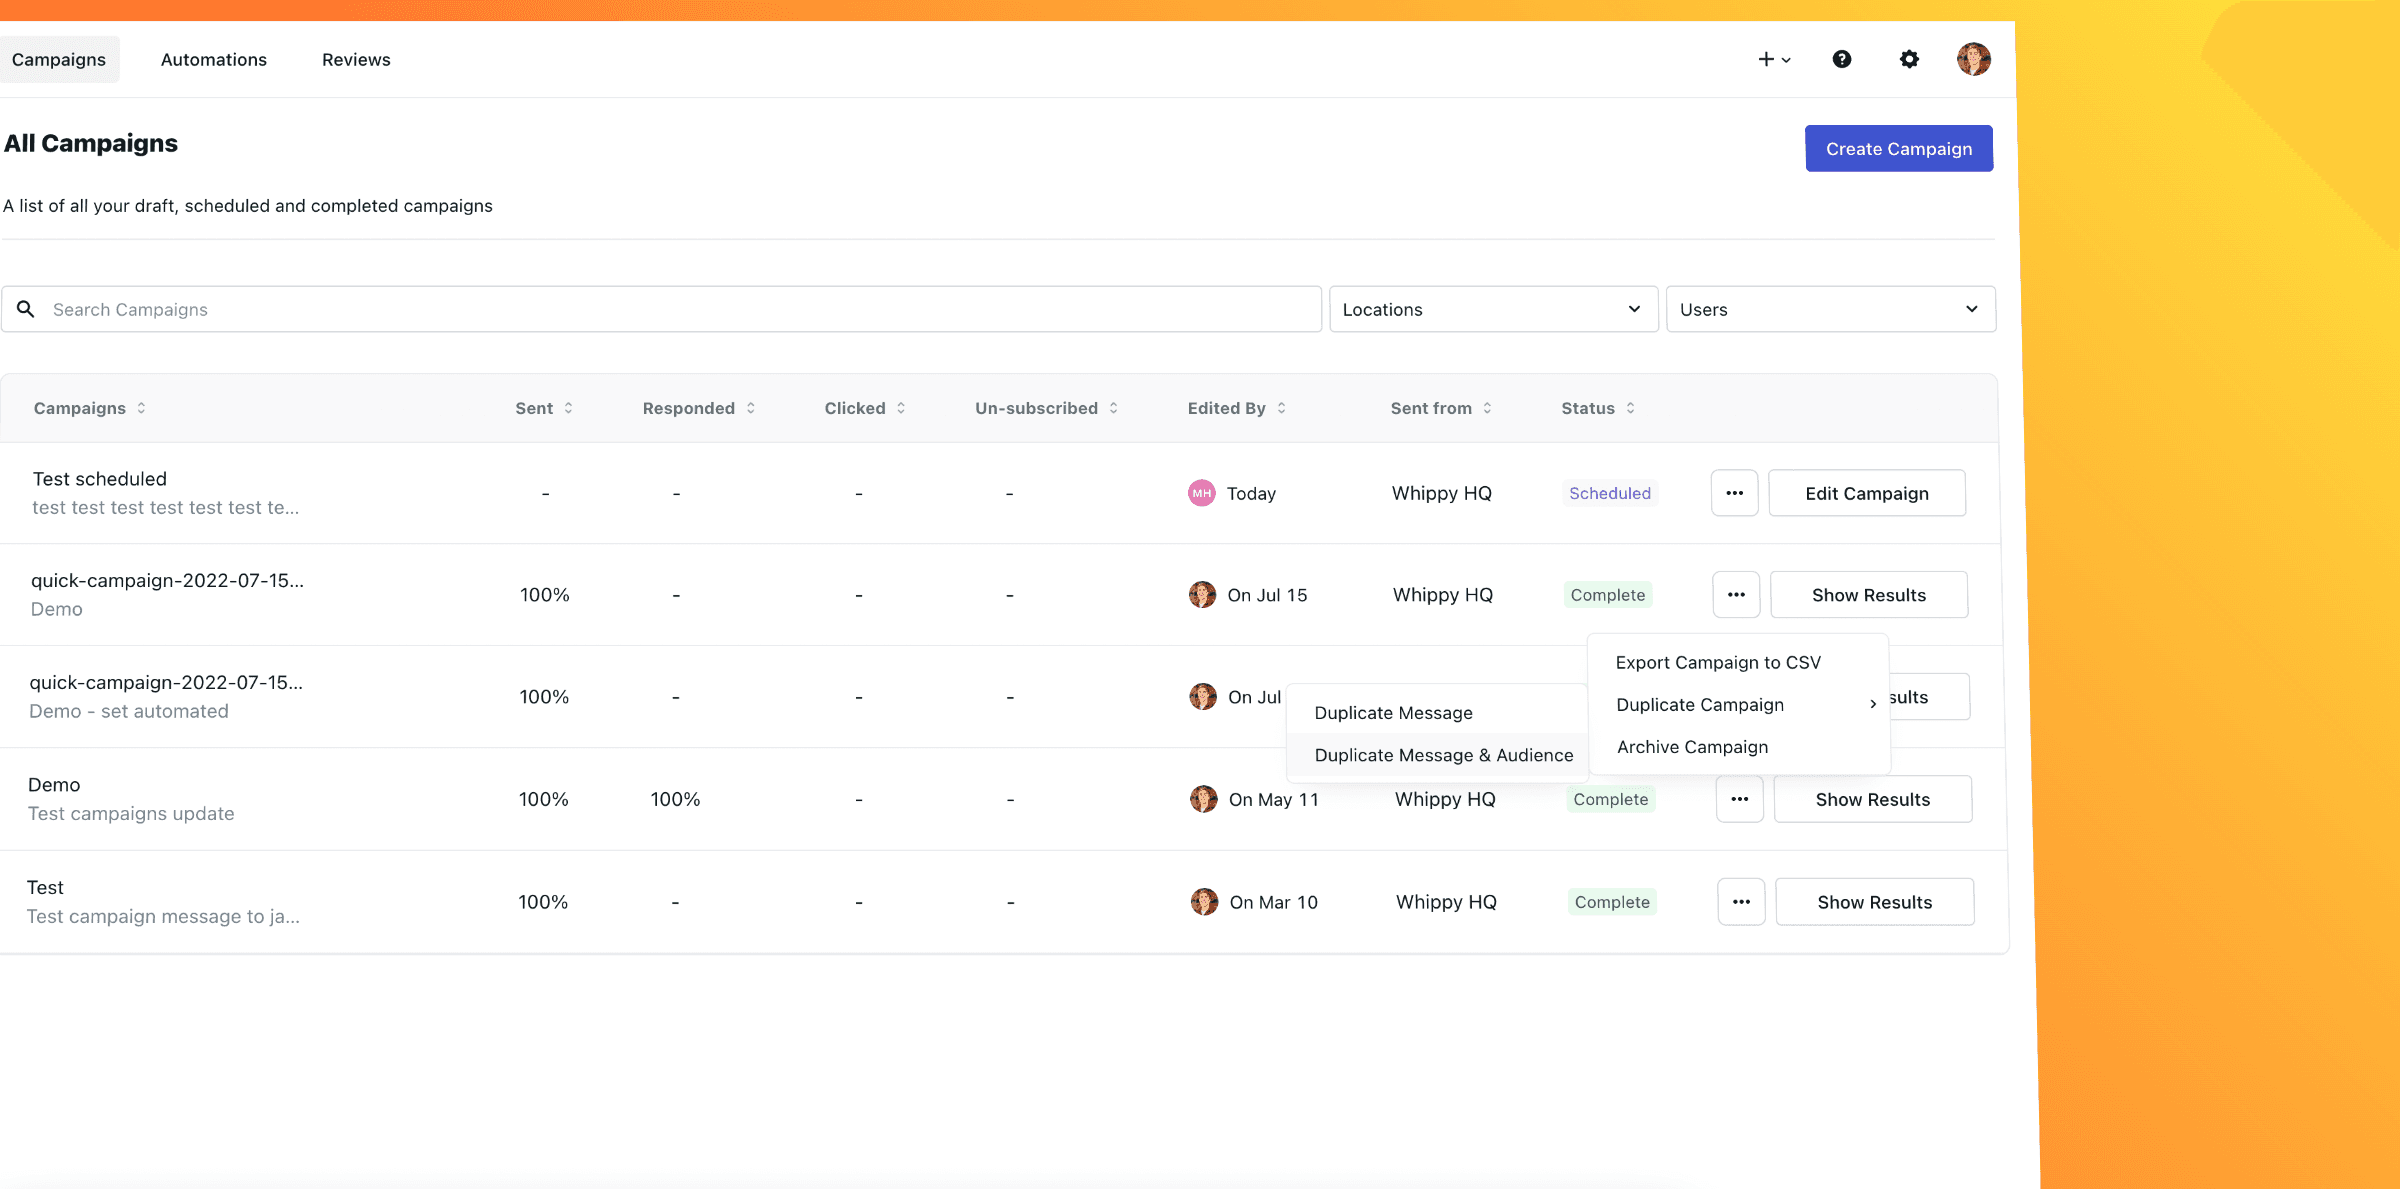The image size is (2400, 1189).
Task: Open the user profile avatar
Action: tap(1973, 59)
